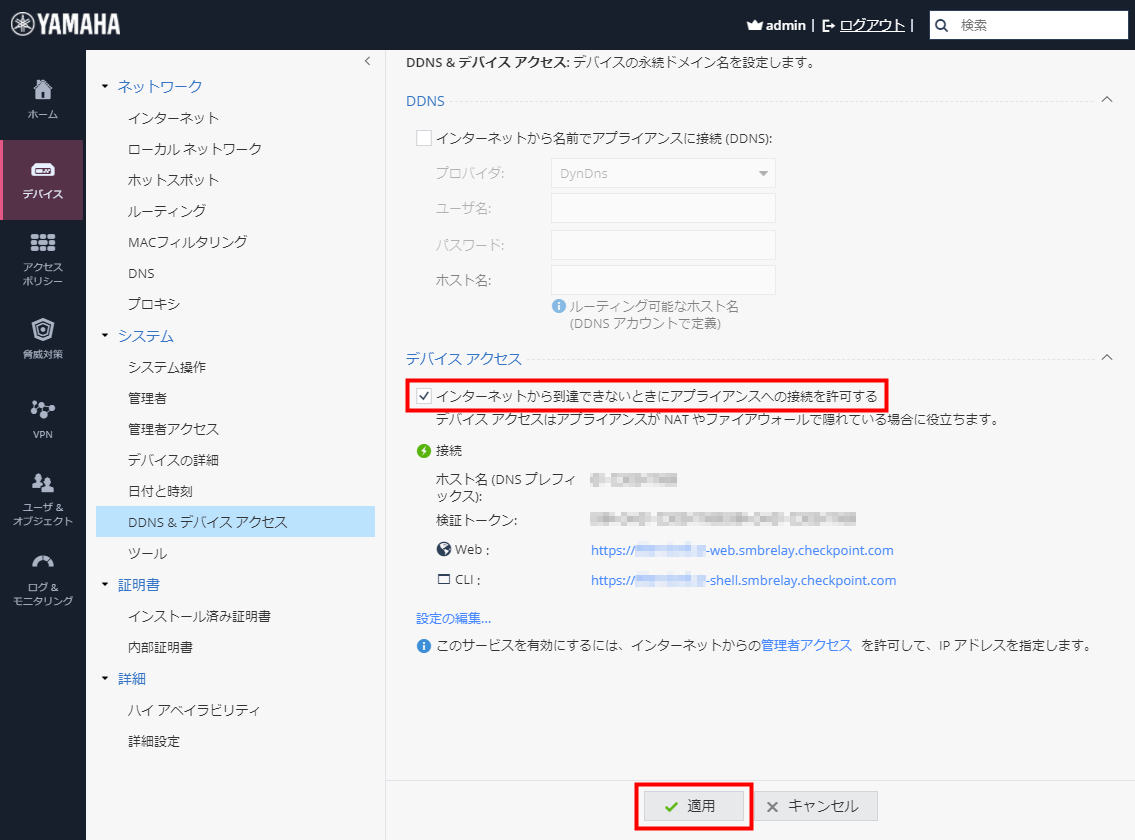The width and height of the screenshot is (1135, 840).
Task: Open the DynDns provider dropdown
Action: tap(663, 173)
